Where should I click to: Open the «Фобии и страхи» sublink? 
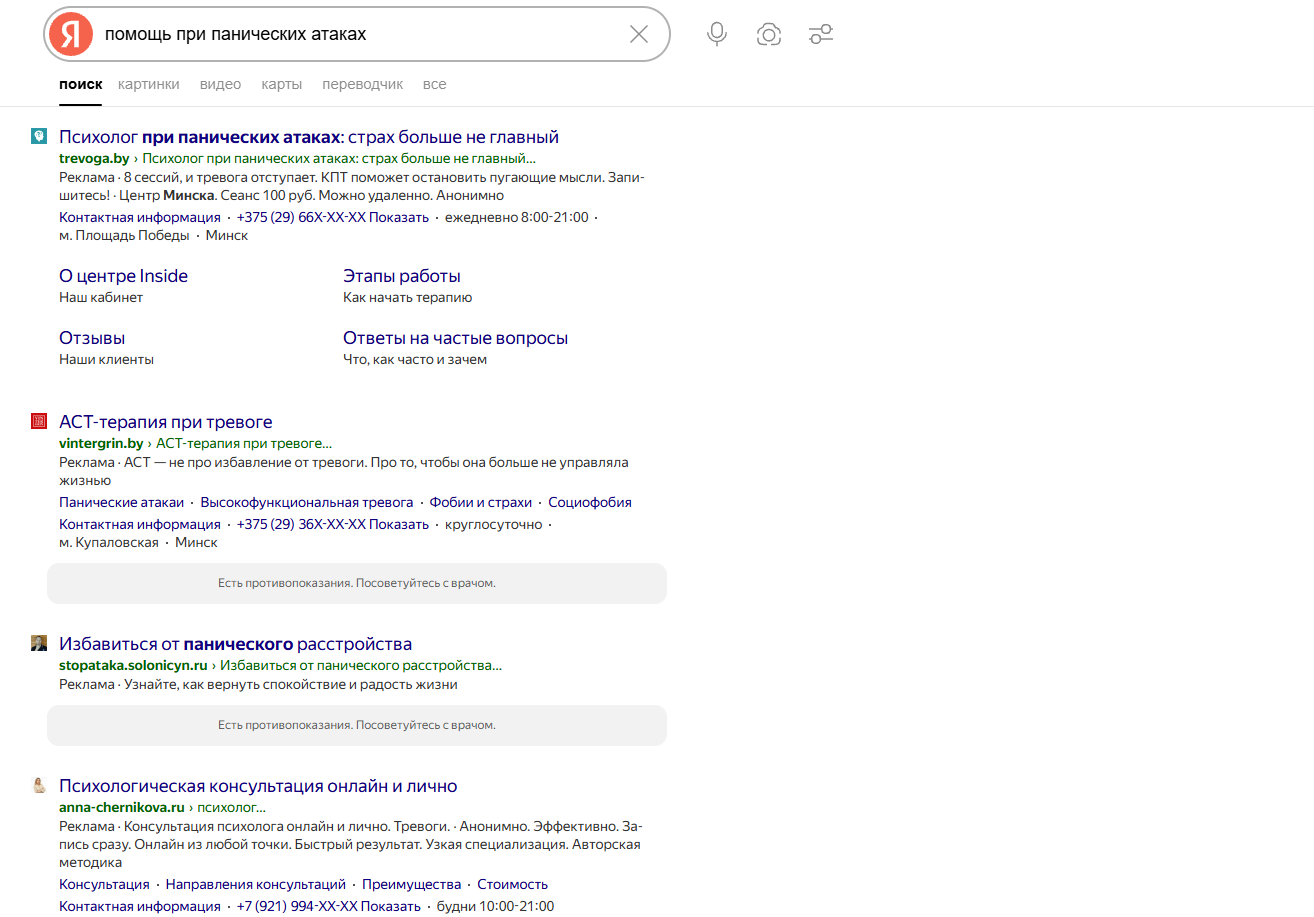pyautogui.click(x=481, y=502)
